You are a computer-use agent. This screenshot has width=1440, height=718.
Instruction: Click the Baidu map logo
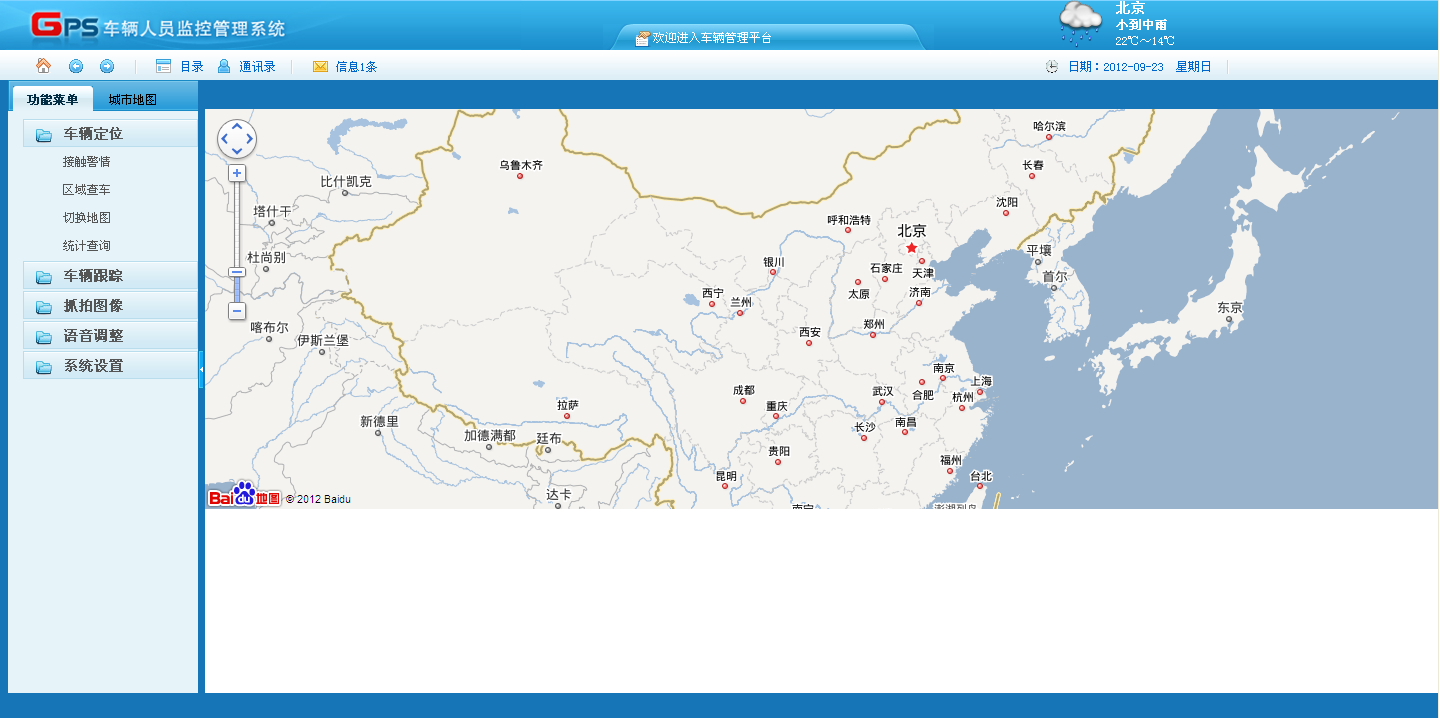[244, 495]
